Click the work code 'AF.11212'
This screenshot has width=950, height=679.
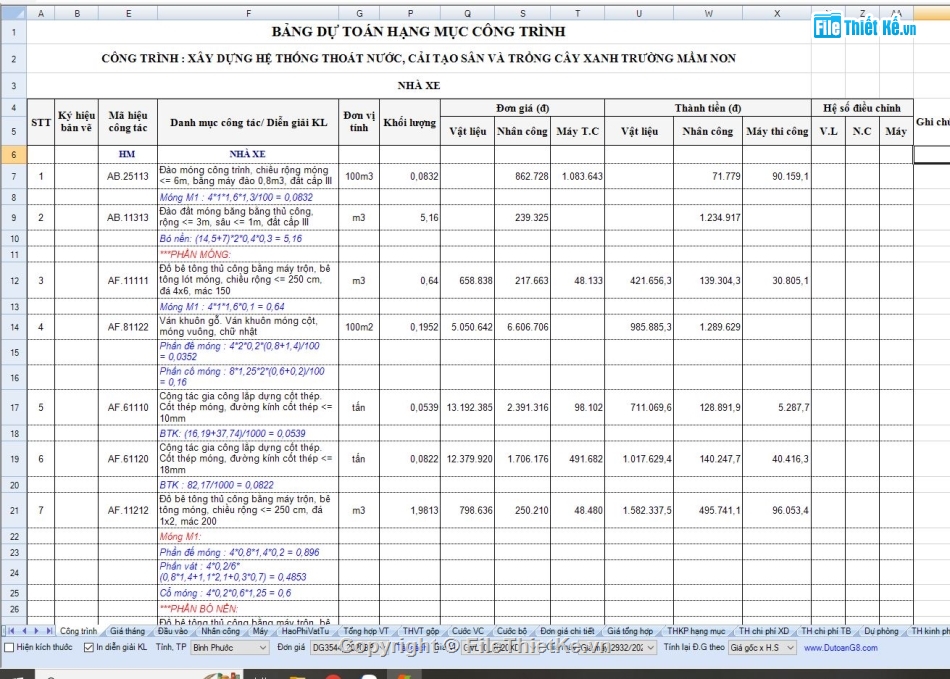128,511
